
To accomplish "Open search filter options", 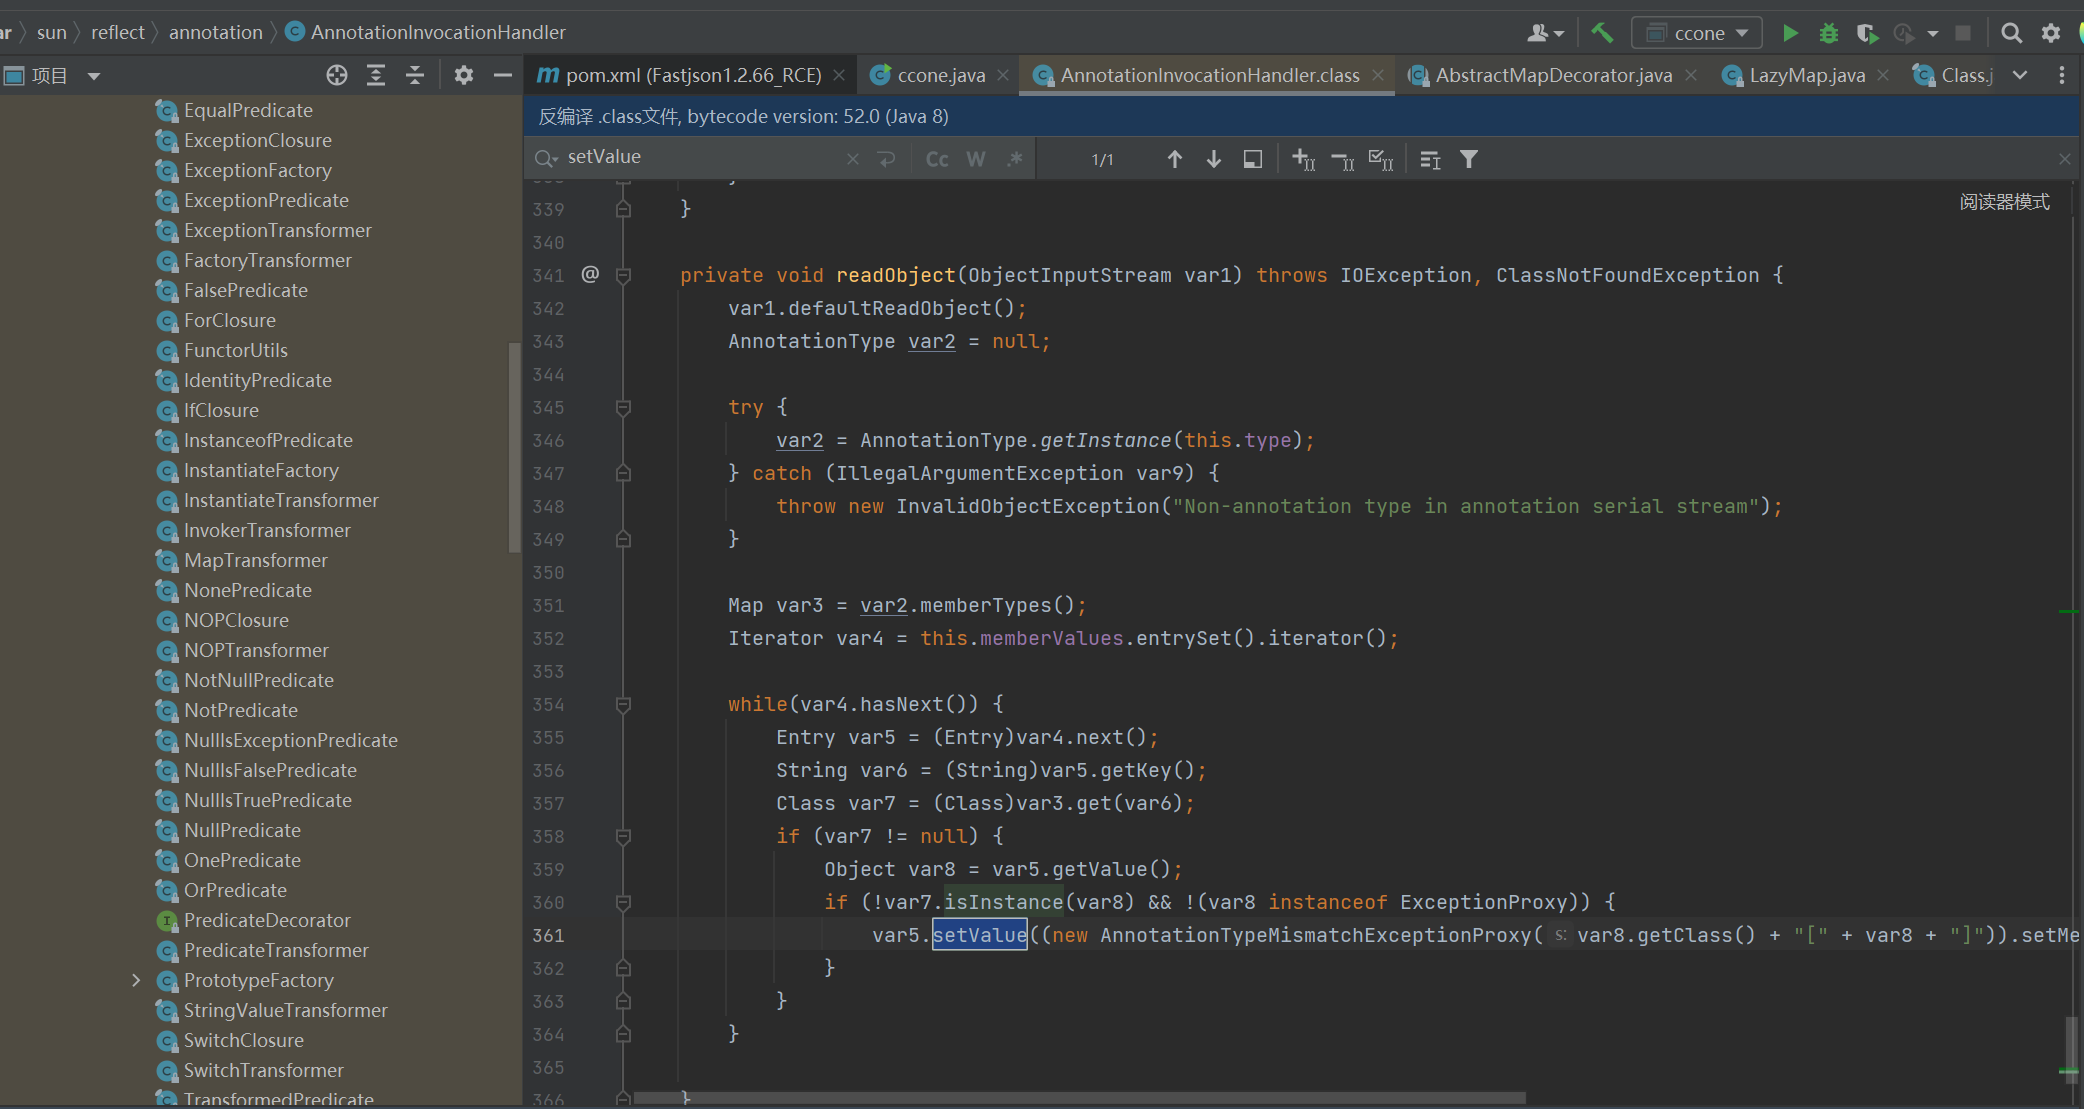I will [1469, 159].
